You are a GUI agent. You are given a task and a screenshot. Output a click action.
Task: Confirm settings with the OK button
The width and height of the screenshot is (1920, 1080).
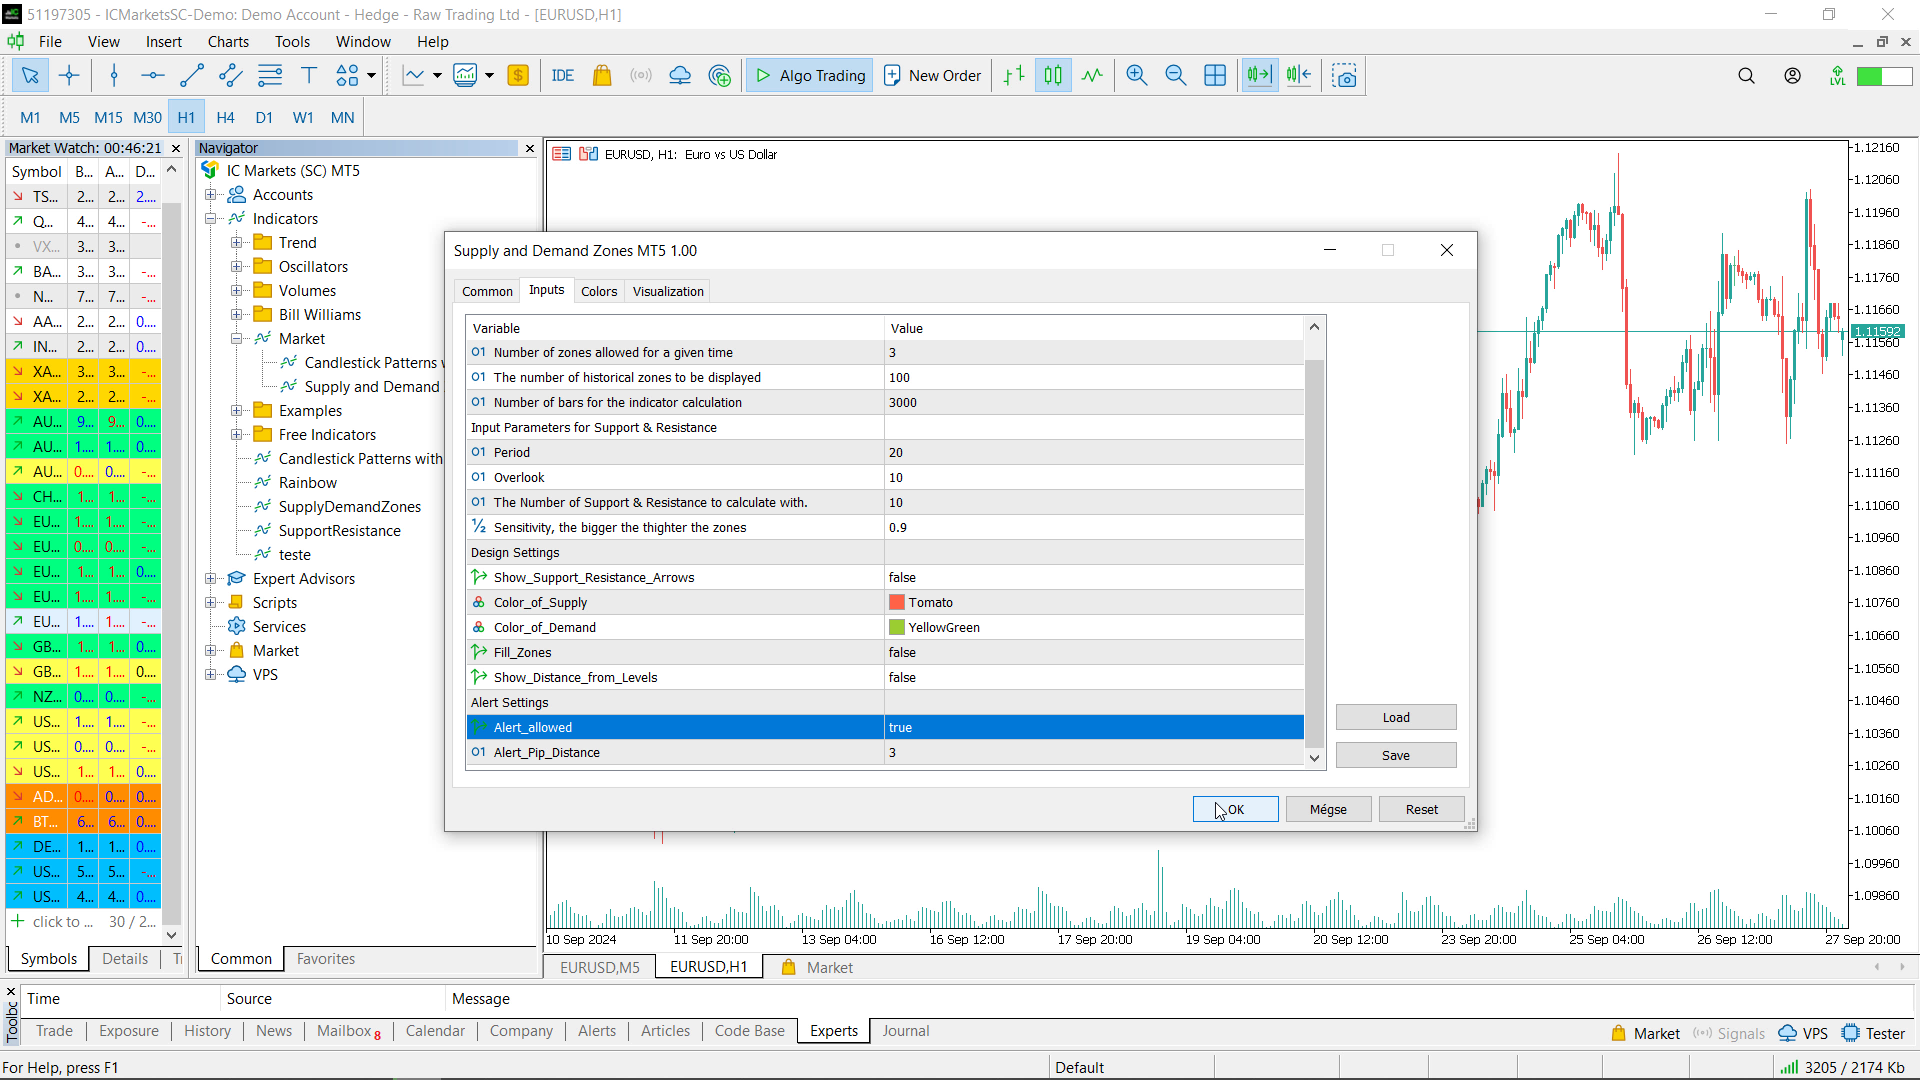(x=1235, y=809)
